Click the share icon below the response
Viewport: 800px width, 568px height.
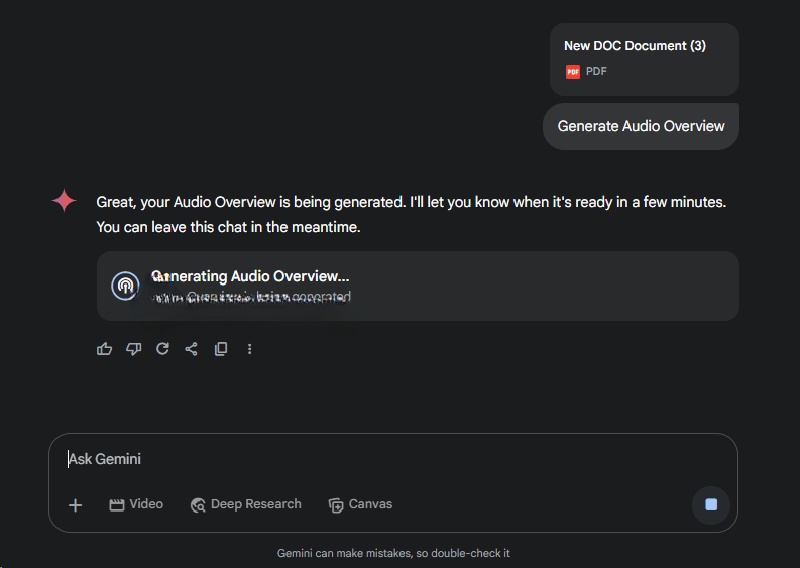point(191,349)
